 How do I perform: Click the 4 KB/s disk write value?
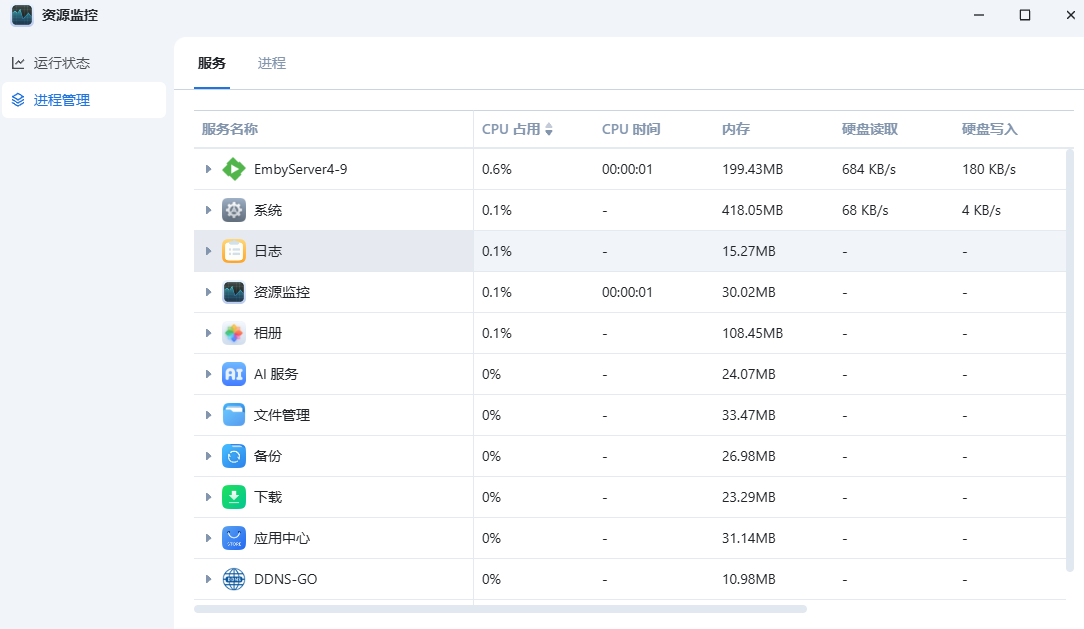pos(981,210)
